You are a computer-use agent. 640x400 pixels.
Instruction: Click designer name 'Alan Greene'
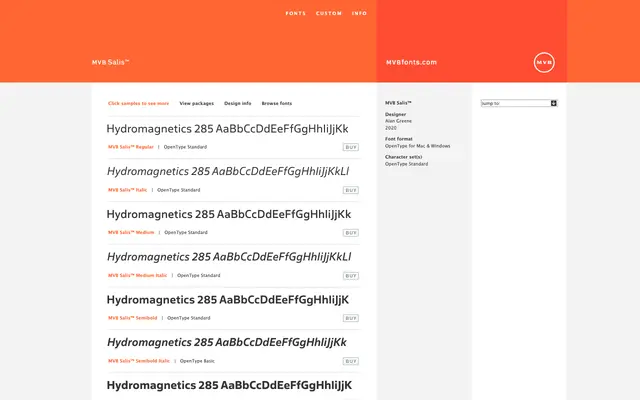tap(398, 121)
